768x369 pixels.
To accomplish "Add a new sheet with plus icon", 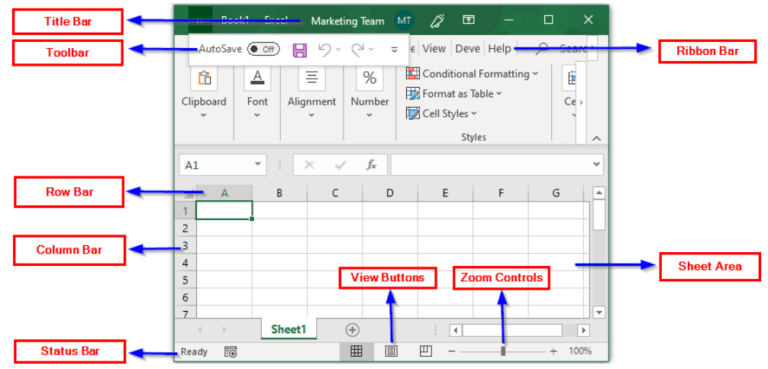I will pyautogui.click(x=352, y=330).
